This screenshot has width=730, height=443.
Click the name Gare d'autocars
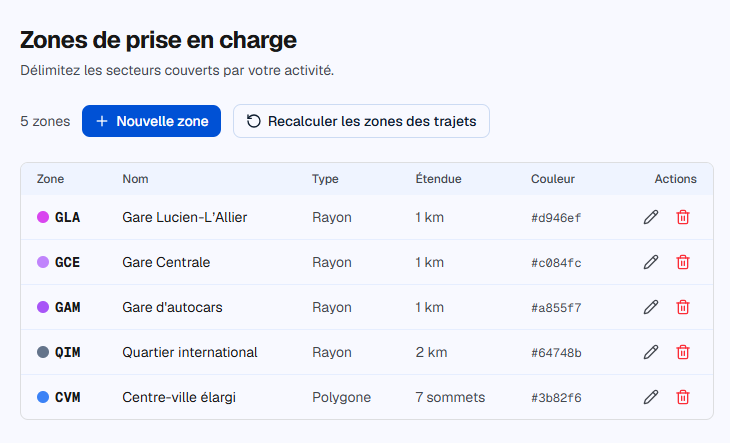[172, 307]
